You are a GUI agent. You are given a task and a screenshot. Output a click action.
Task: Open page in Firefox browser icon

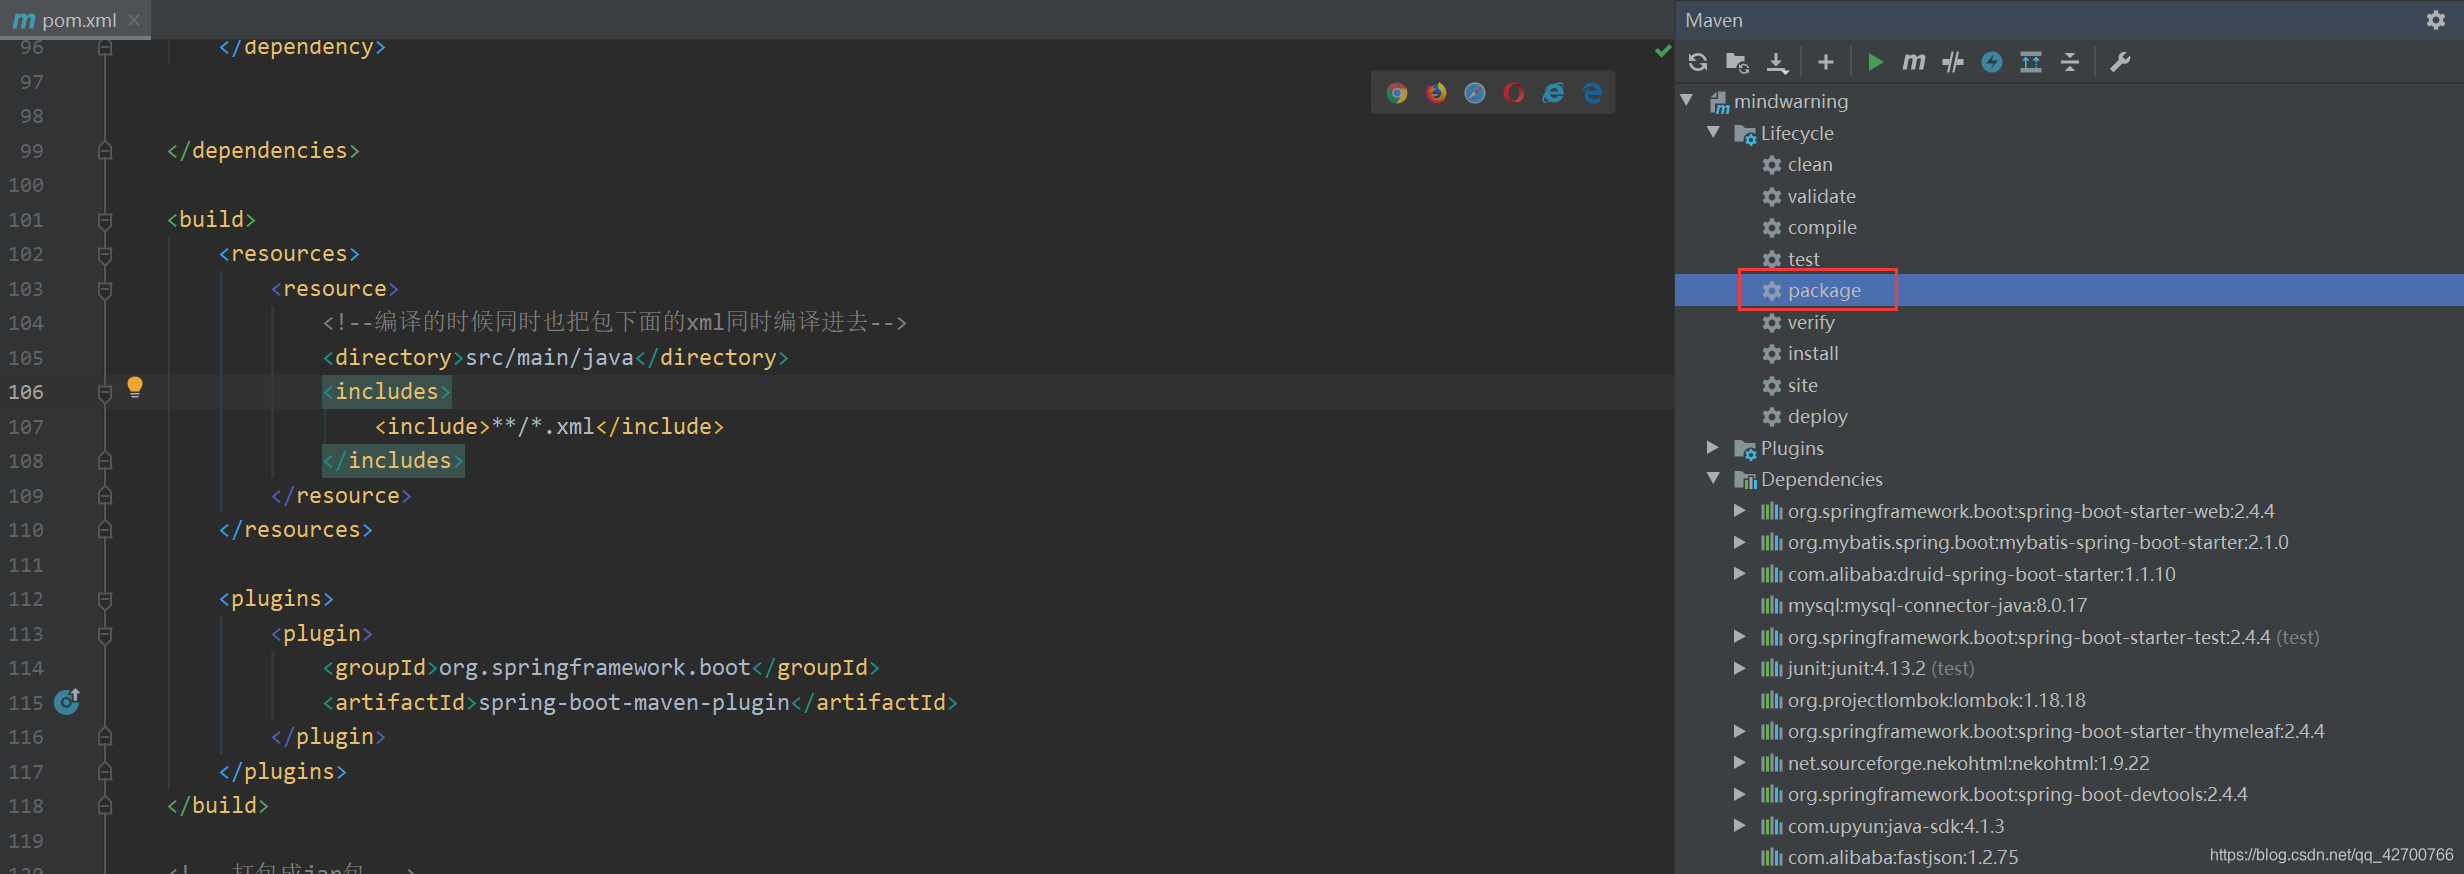1436,93
